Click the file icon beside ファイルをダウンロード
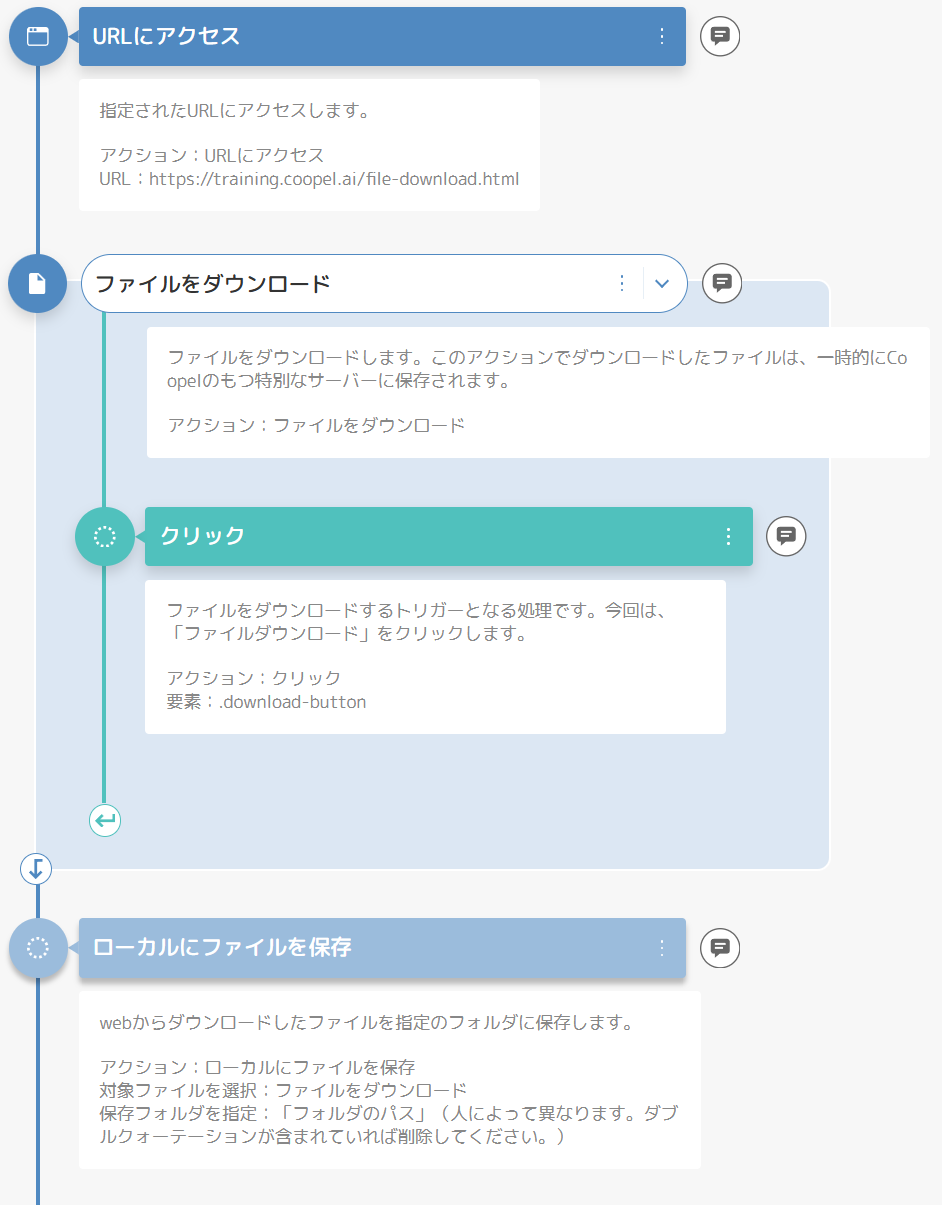This screenshot has width=942, height=1205. click(38, 284)
